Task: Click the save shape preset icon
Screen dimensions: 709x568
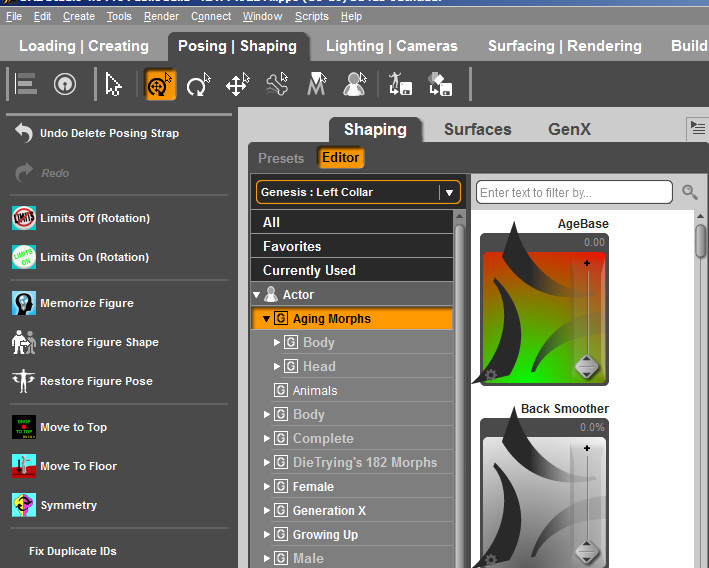Action: pos(440,84)
